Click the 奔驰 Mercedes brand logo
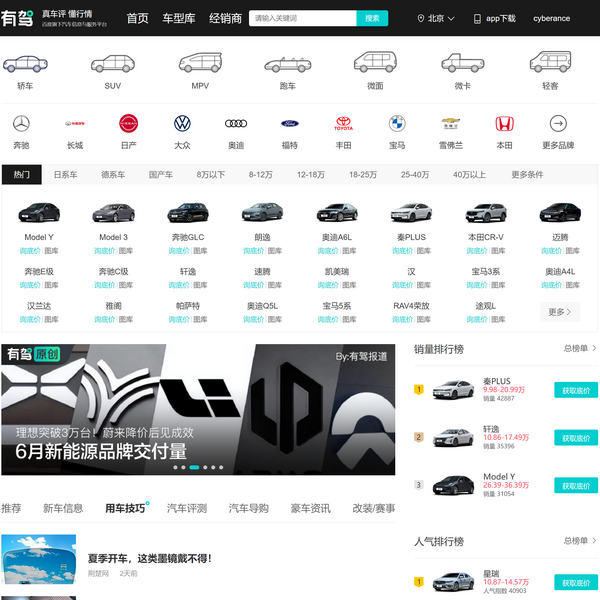This screenshot has width=600, height=600. (21, 124)
